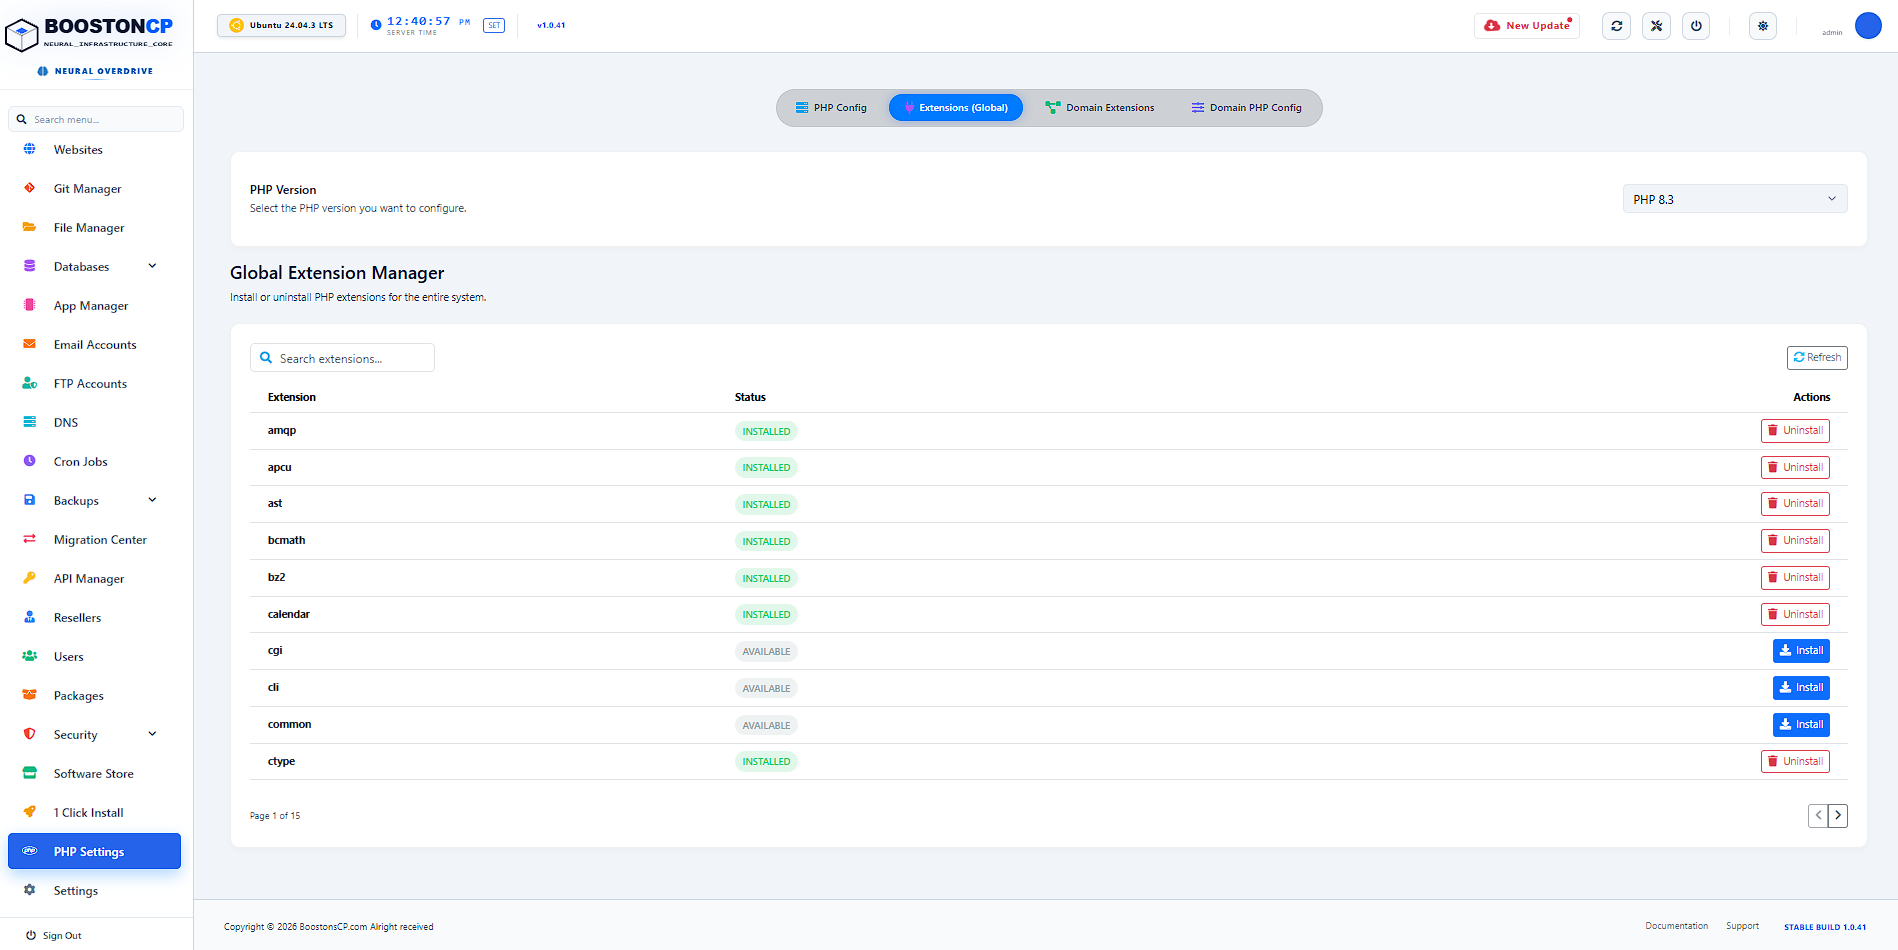Open Migration Center
The height and width of the screenshot is (950, 1898).
click(x=100, y=540)
